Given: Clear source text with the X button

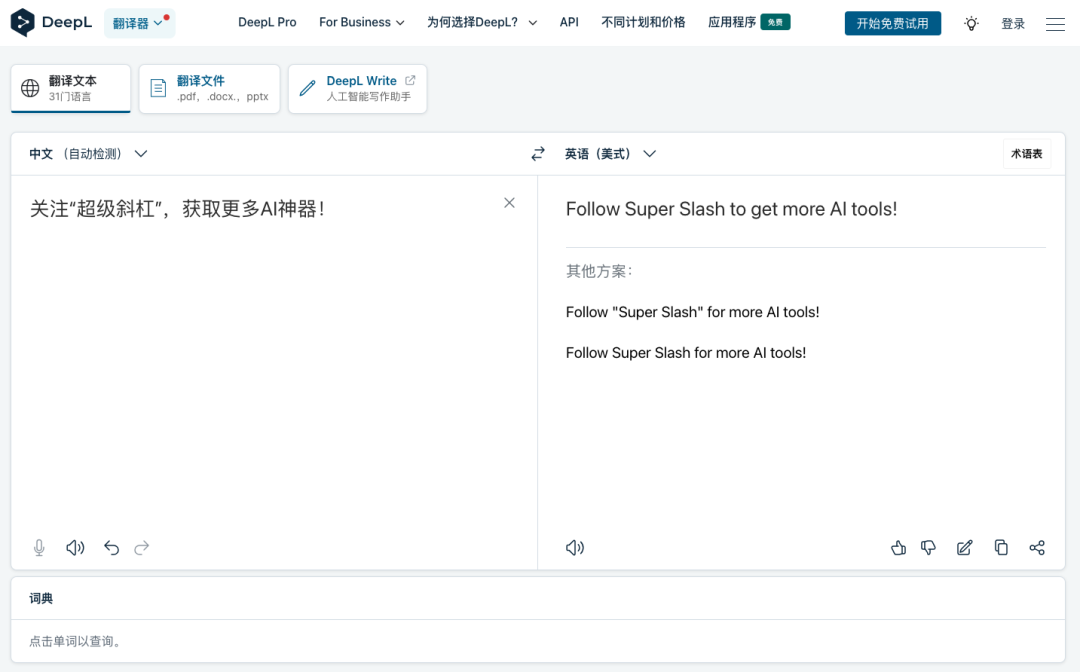Looking at the screenshot, I should [x=509, y=203].
